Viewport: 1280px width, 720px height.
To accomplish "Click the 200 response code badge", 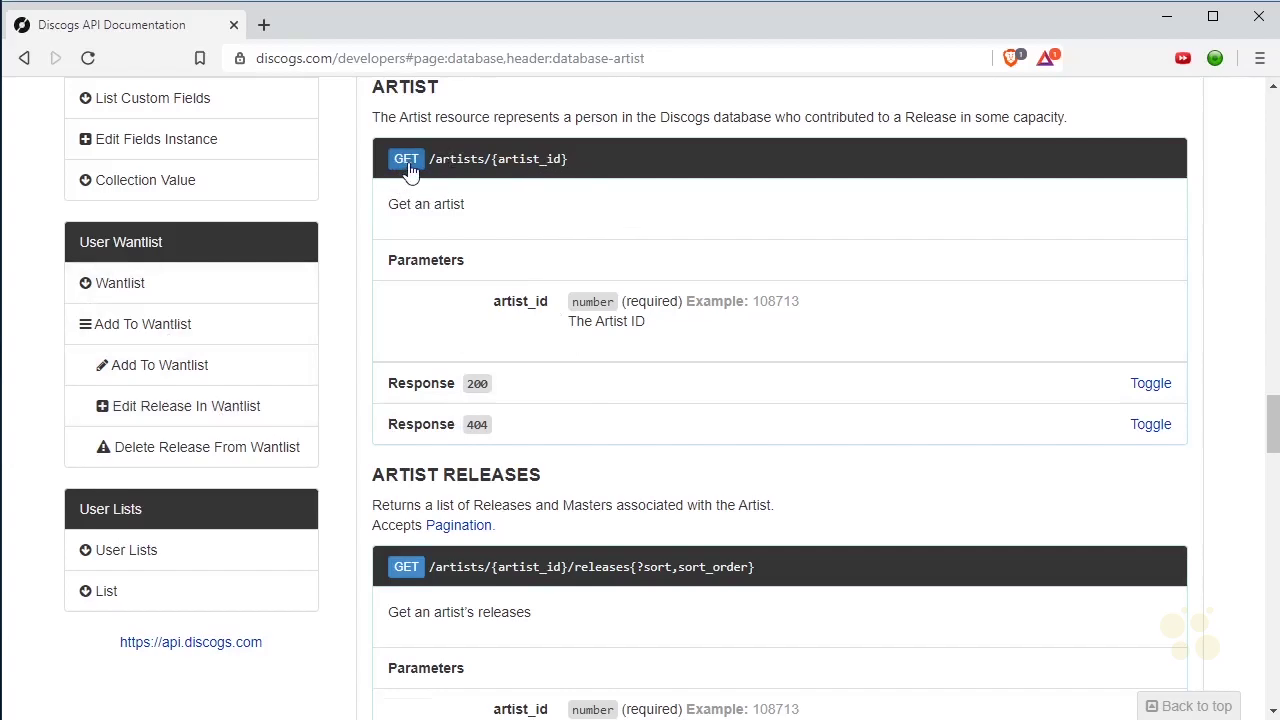I will [477, 384].
